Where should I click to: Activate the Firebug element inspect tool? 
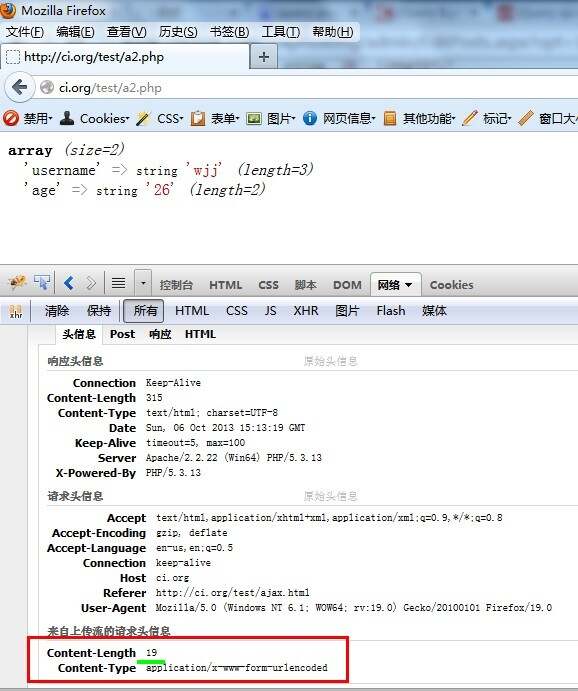coord(42,282)
